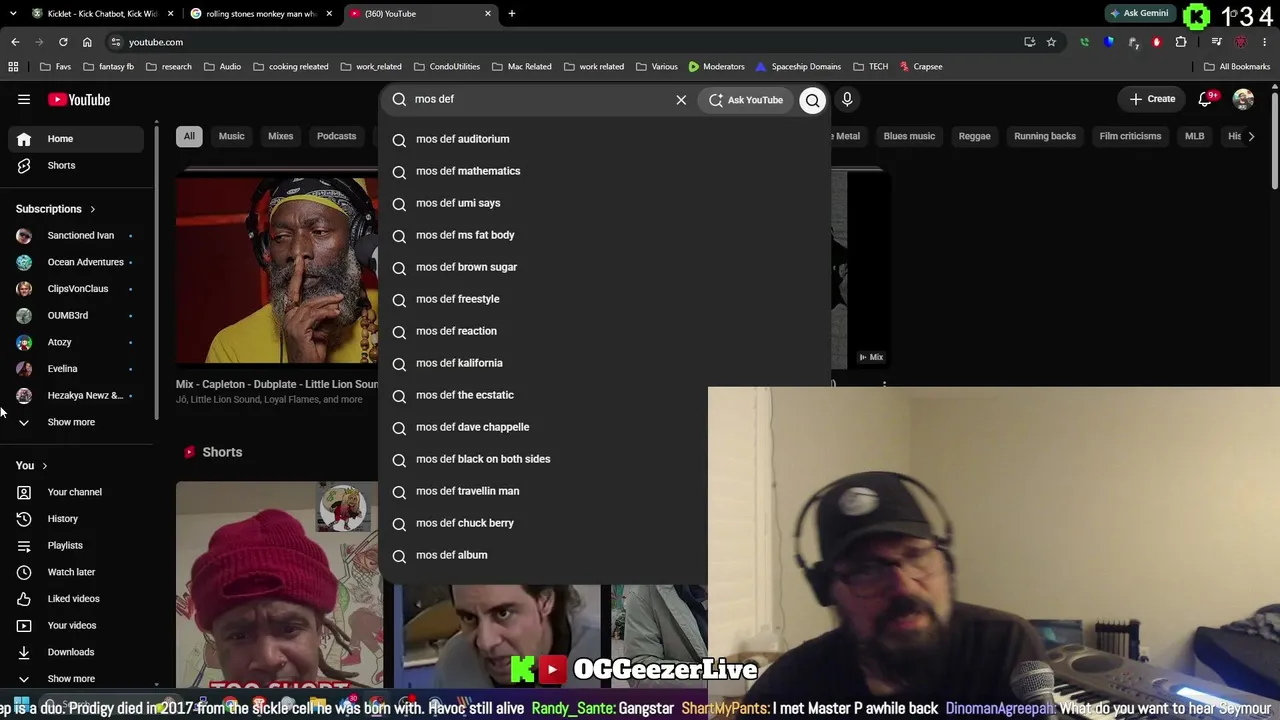Screen dimensions: 1280x720
Task: Expand the Subscriptions section header
Action: pos(56,209)
